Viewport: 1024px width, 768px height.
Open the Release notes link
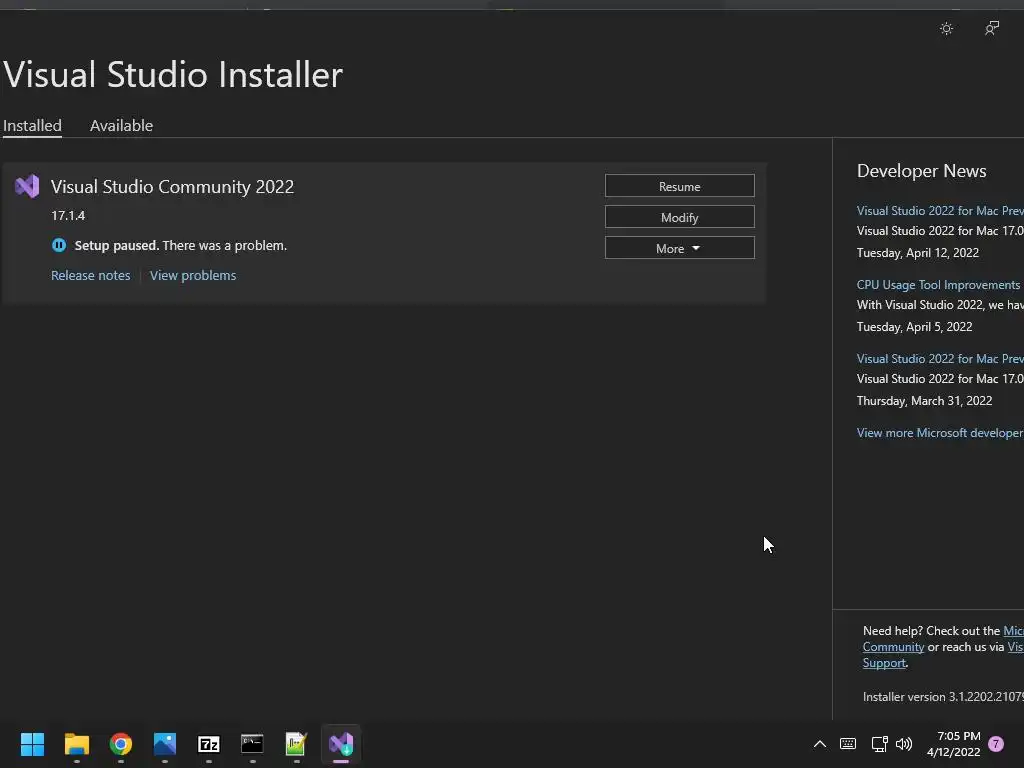(x=91, y=276)
